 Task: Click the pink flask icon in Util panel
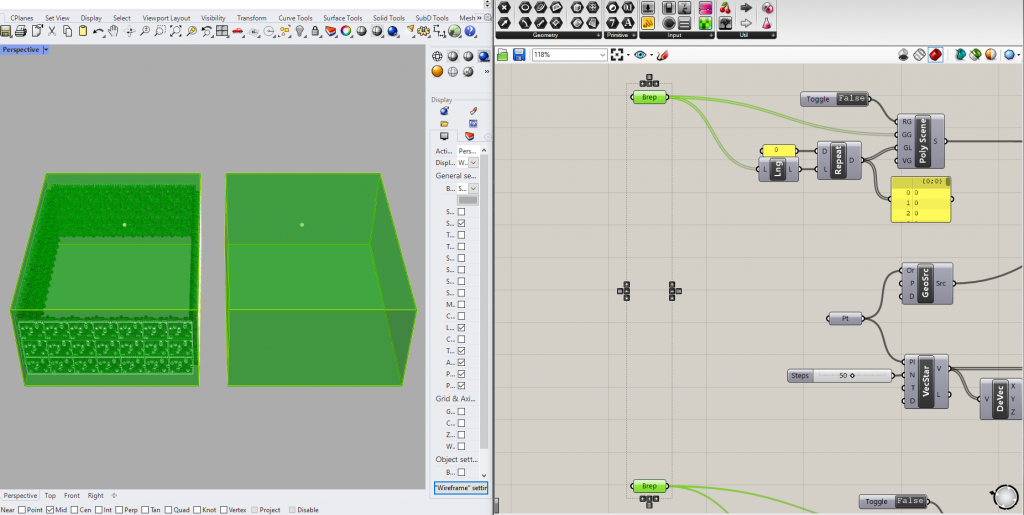[767, 23]
